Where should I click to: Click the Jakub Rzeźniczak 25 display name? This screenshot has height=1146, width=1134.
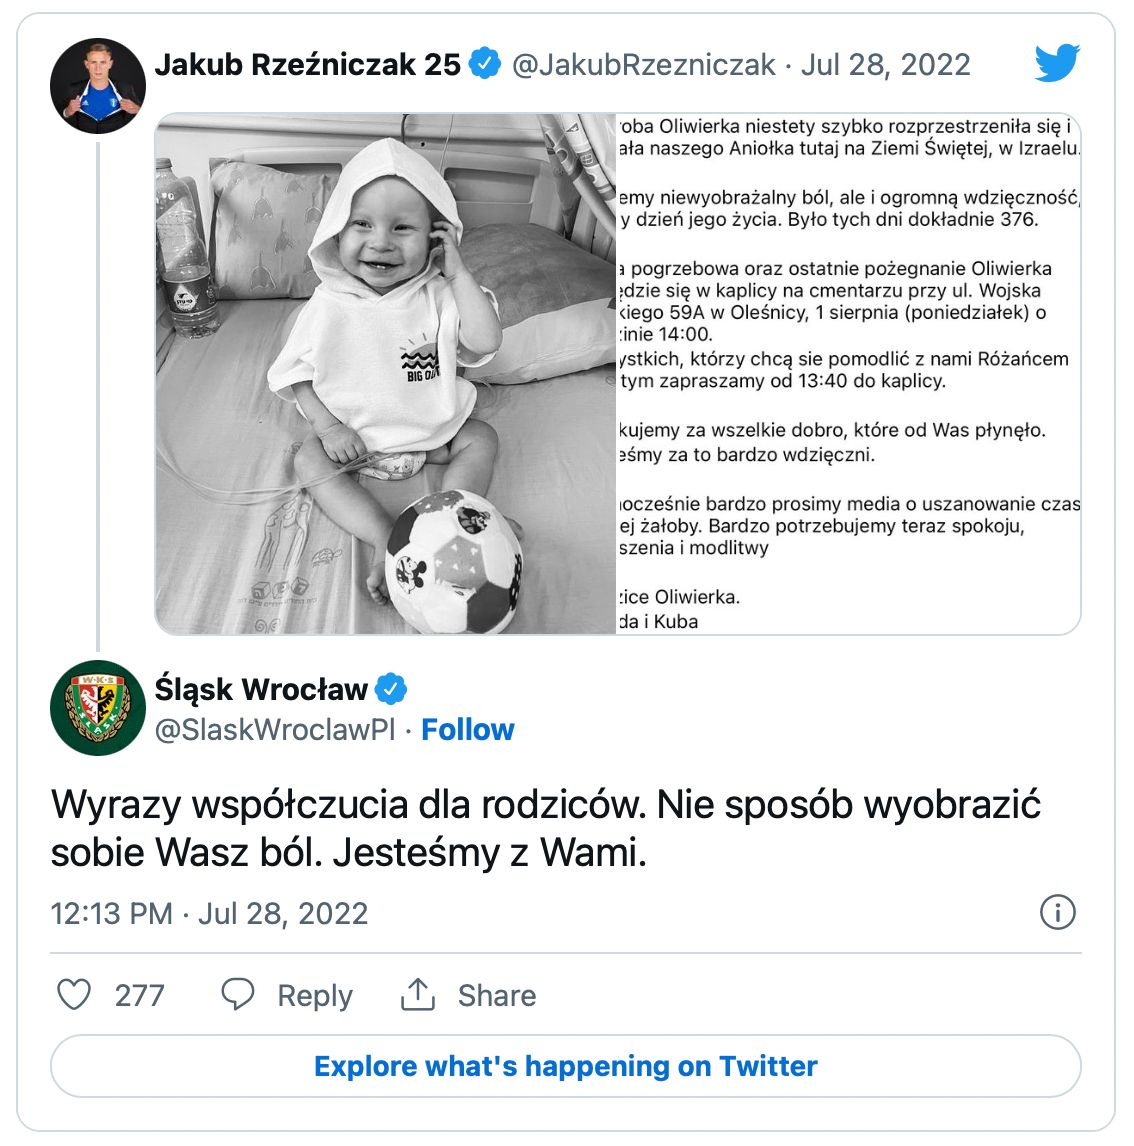(308, 64)
